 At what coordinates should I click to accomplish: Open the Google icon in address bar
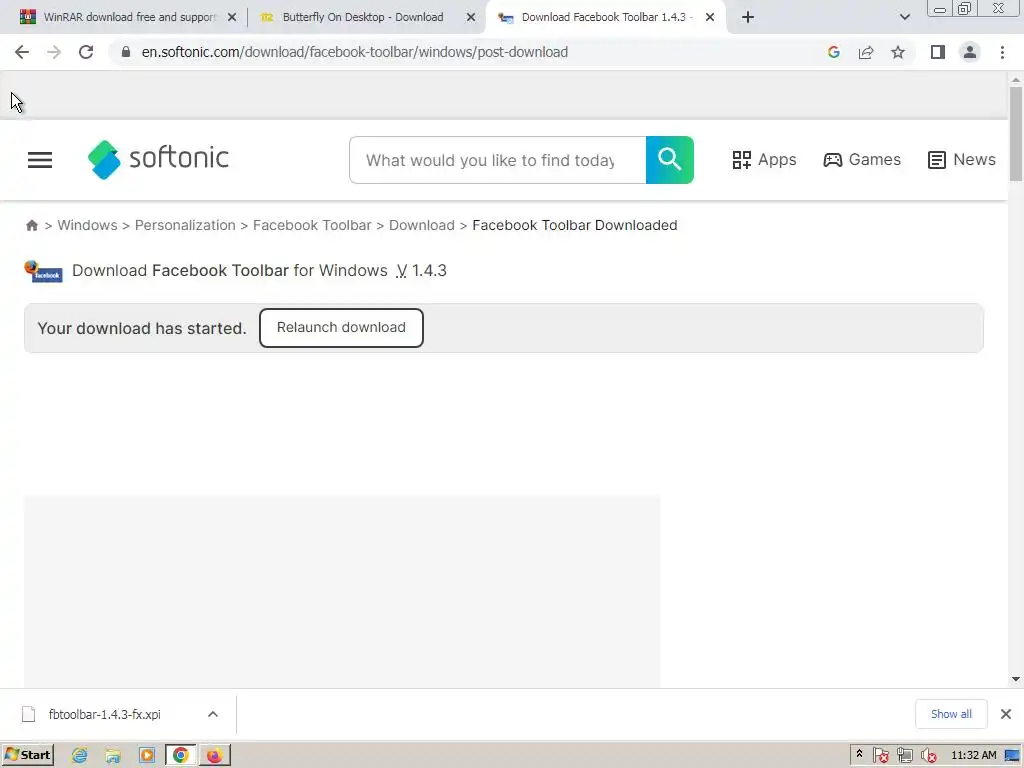coord(833,52)
